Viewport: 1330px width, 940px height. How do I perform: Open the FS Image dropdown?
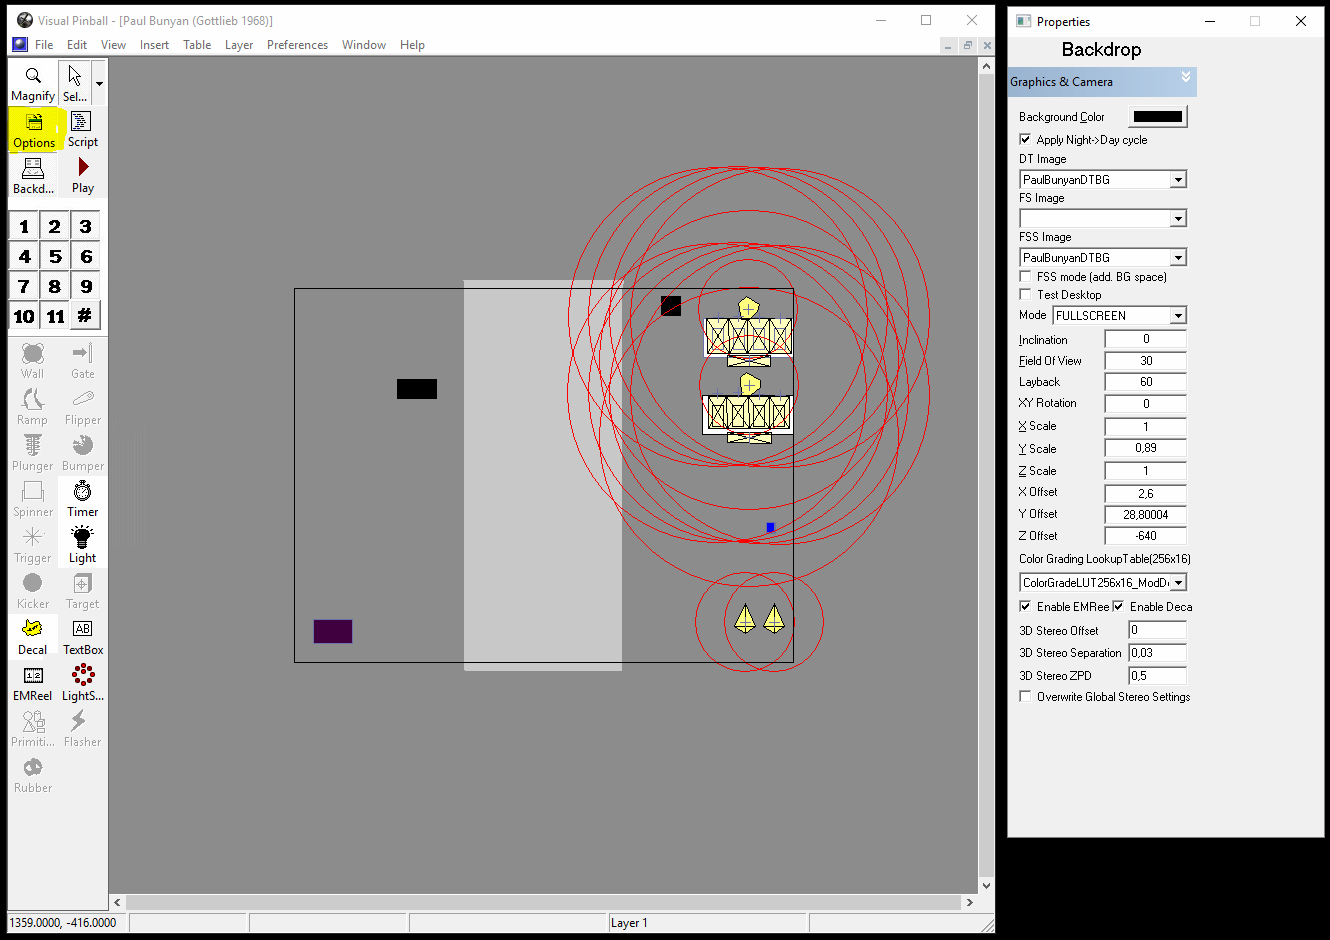1178,219
